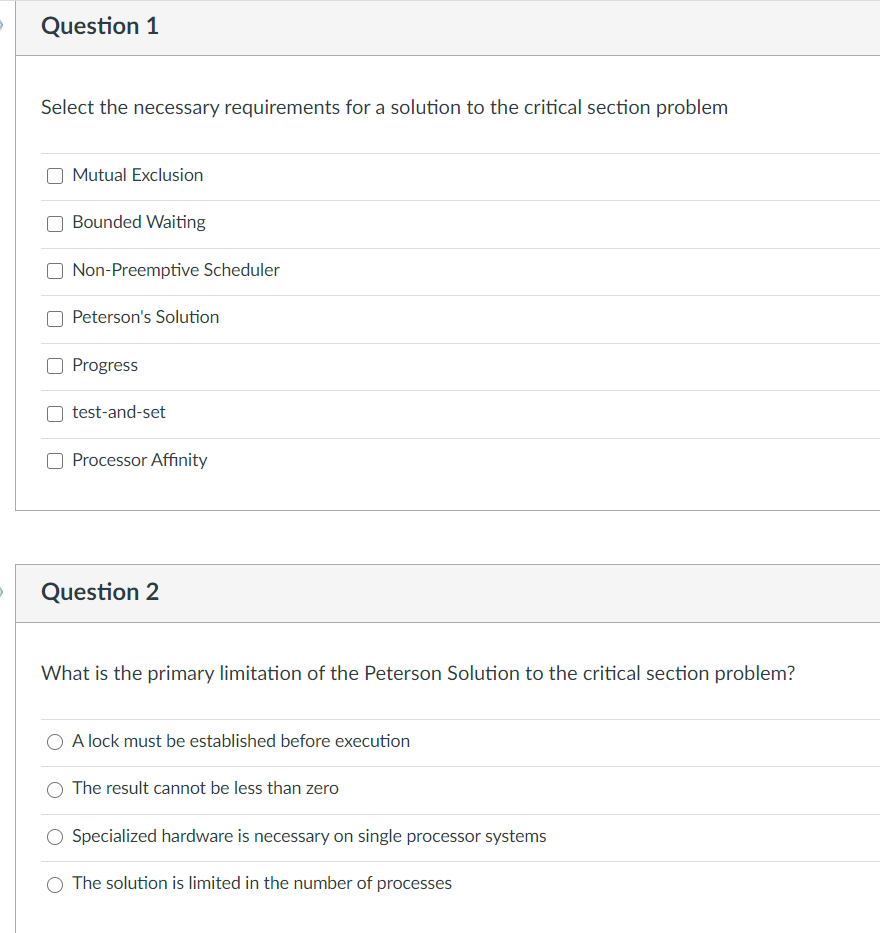Select the answer about establishing a lock
Screen dimensions: 880x933
coord(55,741)
